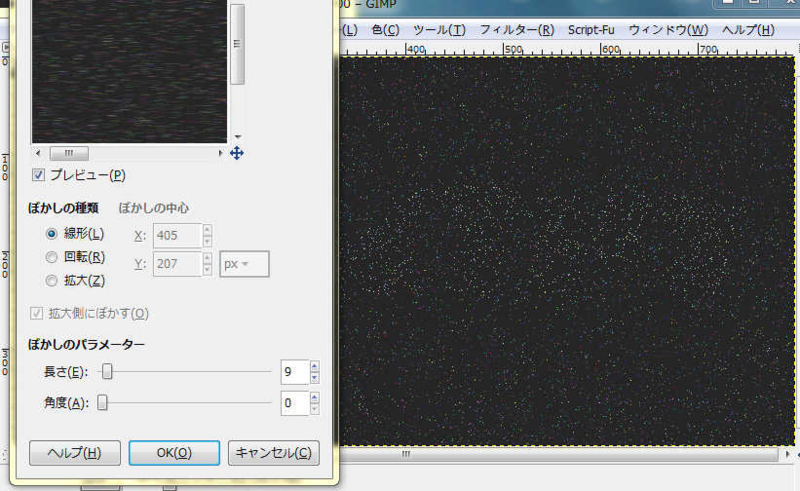Click the Y center value field
Viewport: 800px width, 491px height.
point(177,264)
